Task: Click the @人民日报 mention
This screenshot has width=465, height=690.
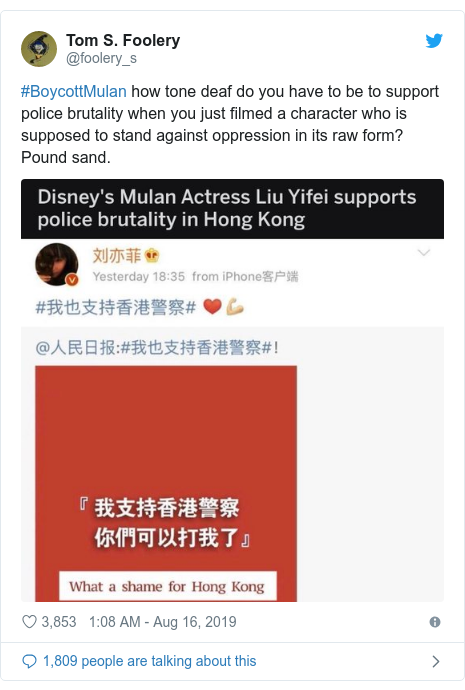Action: (x=76, y=348)
